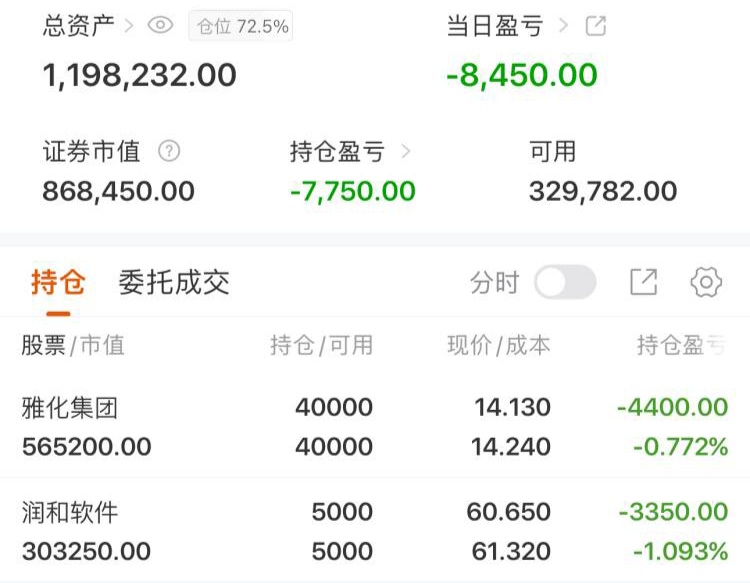Open help question mark beside 证券市值
This screenshot has height=583, width=750.
(169, 151)
